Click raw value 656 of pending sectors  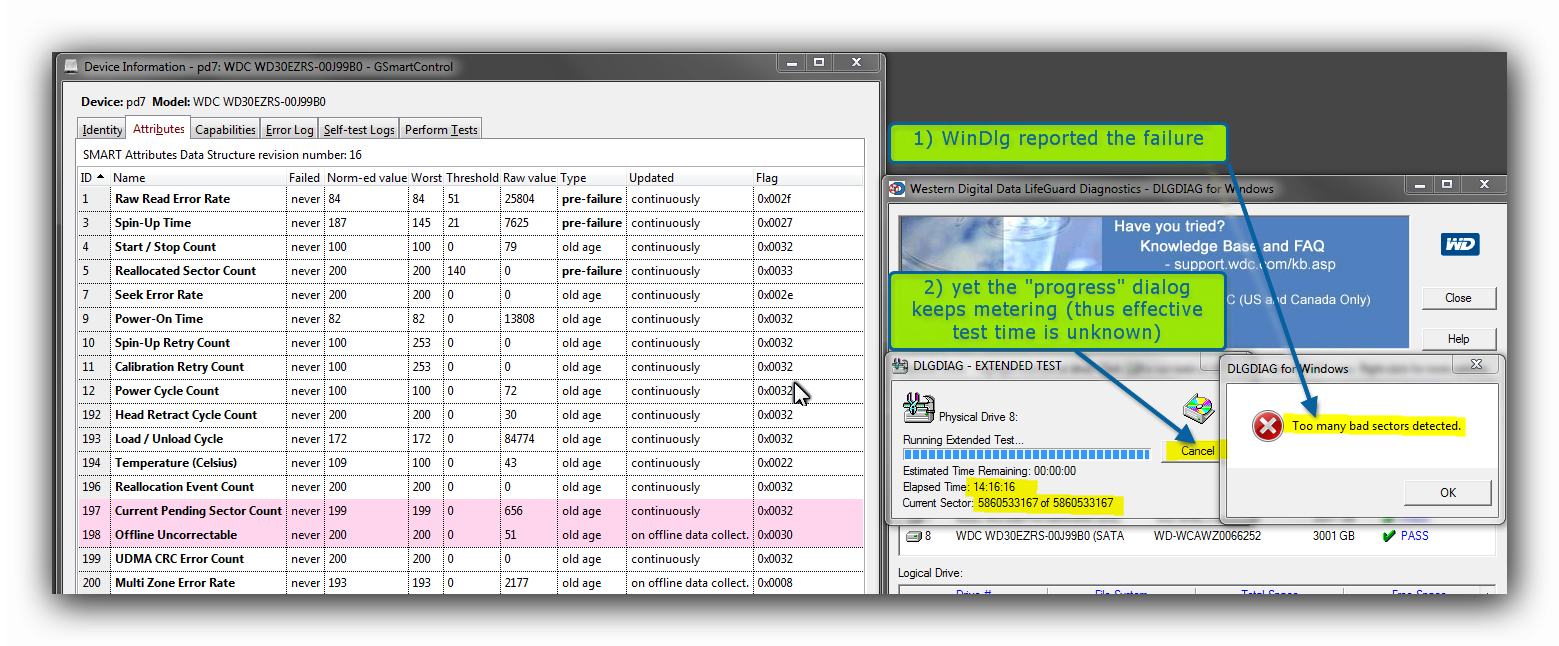(x=515, y=511)
